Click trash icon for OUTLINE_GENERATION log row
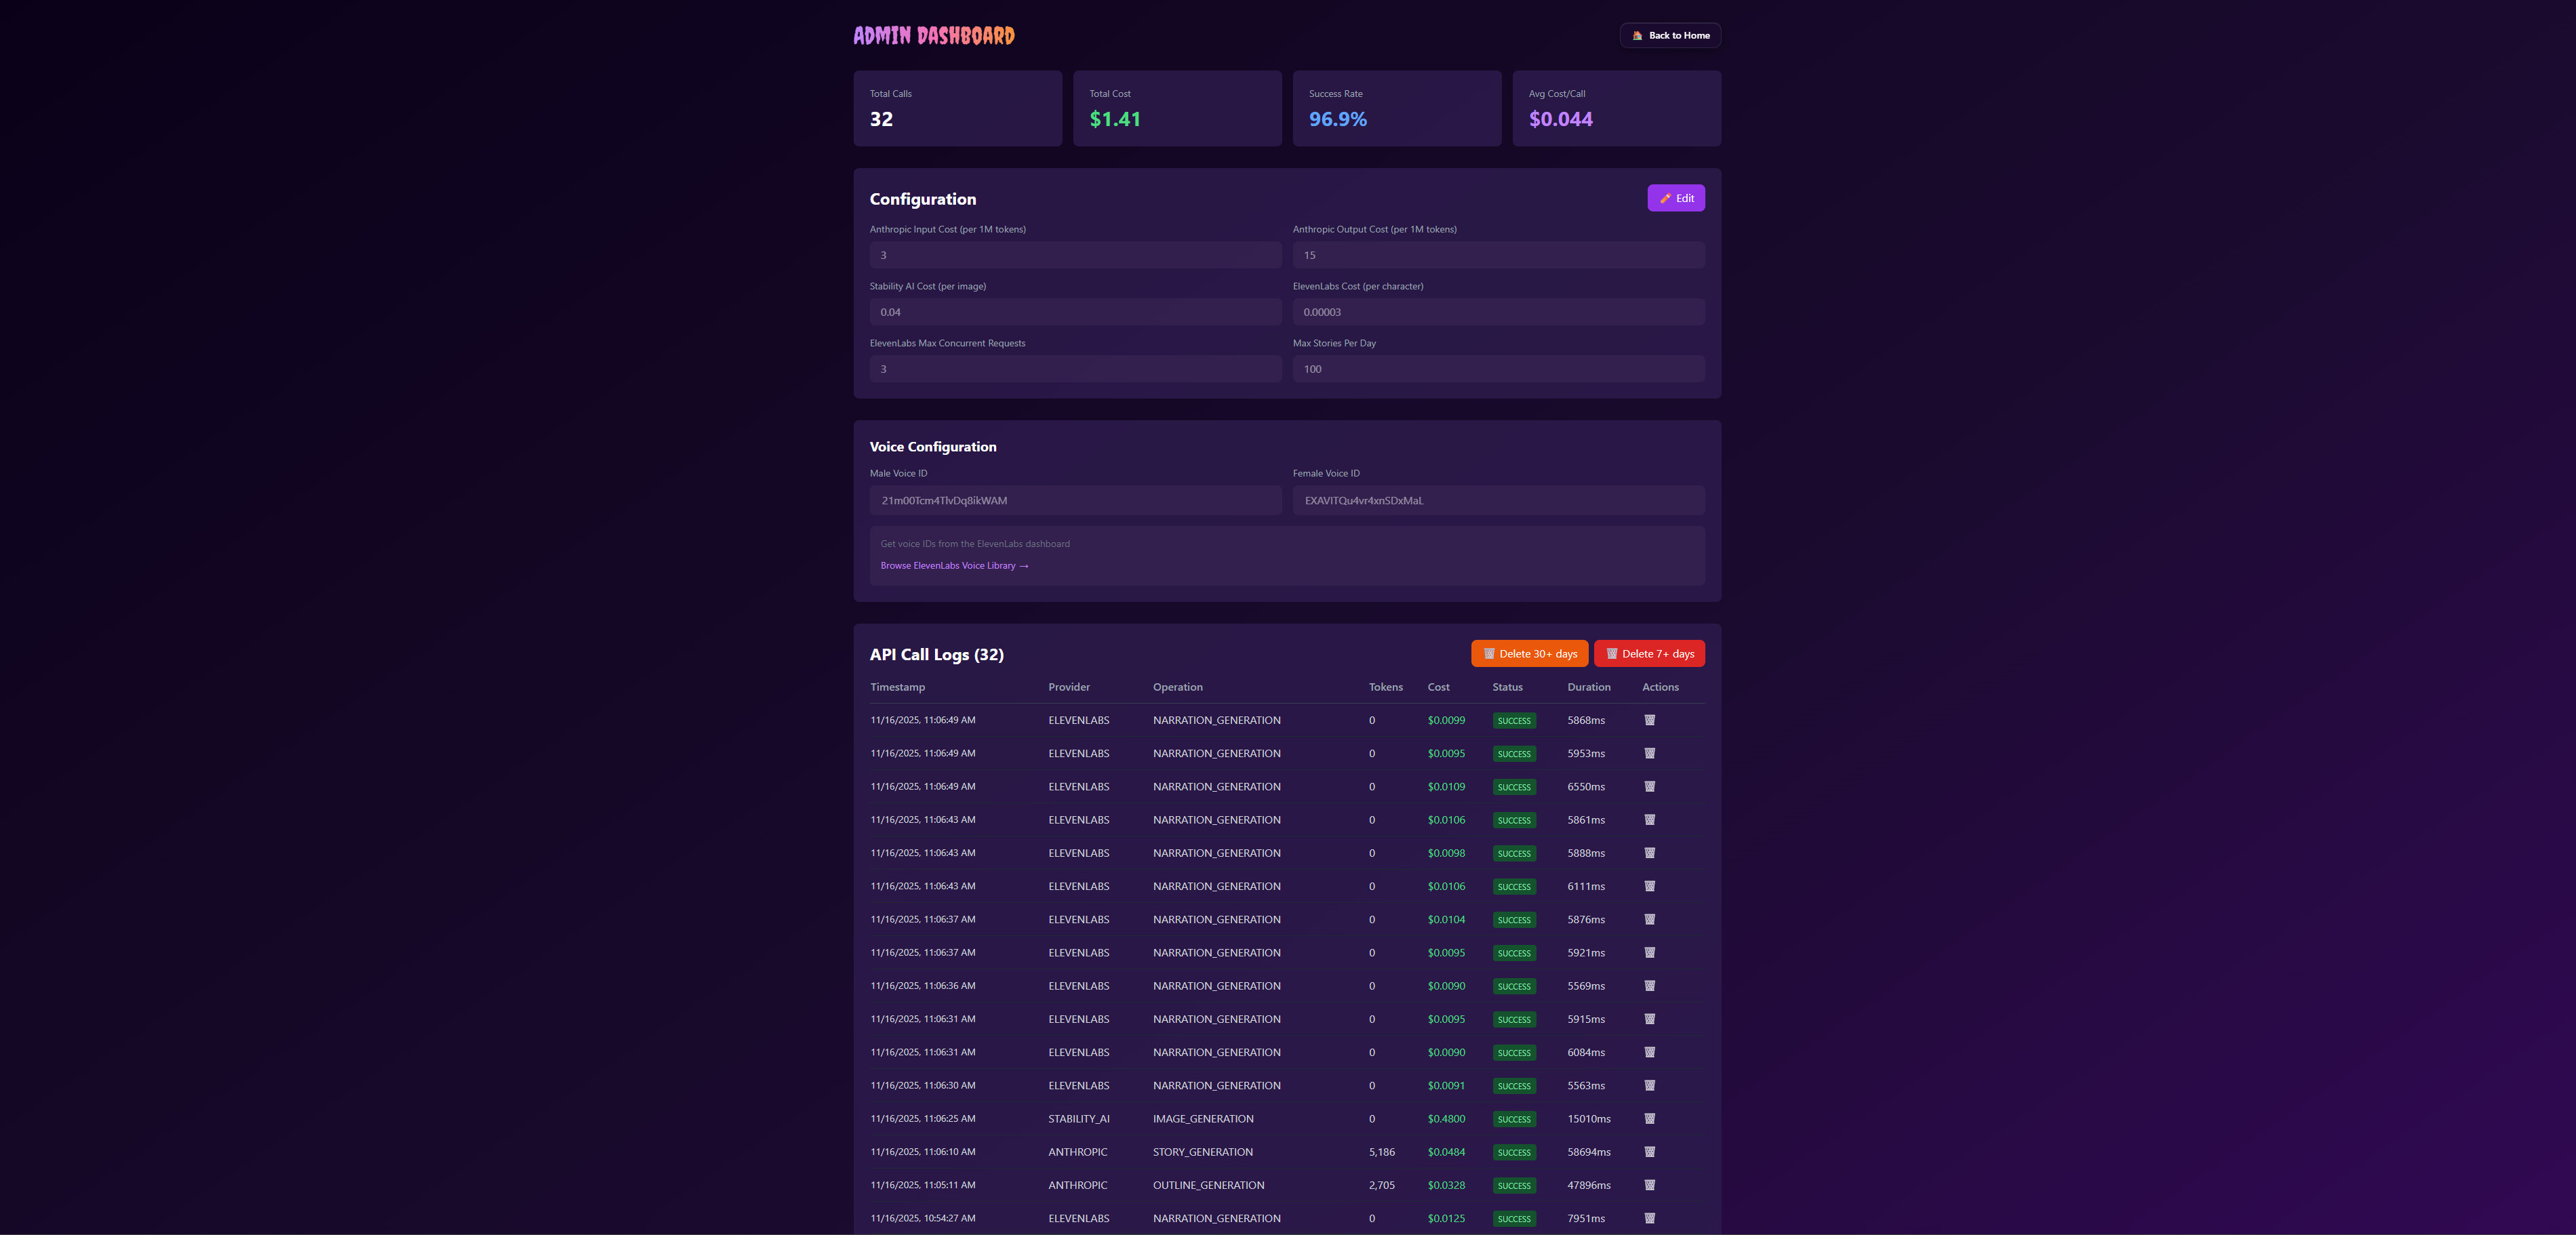 coord(1649,1185)
